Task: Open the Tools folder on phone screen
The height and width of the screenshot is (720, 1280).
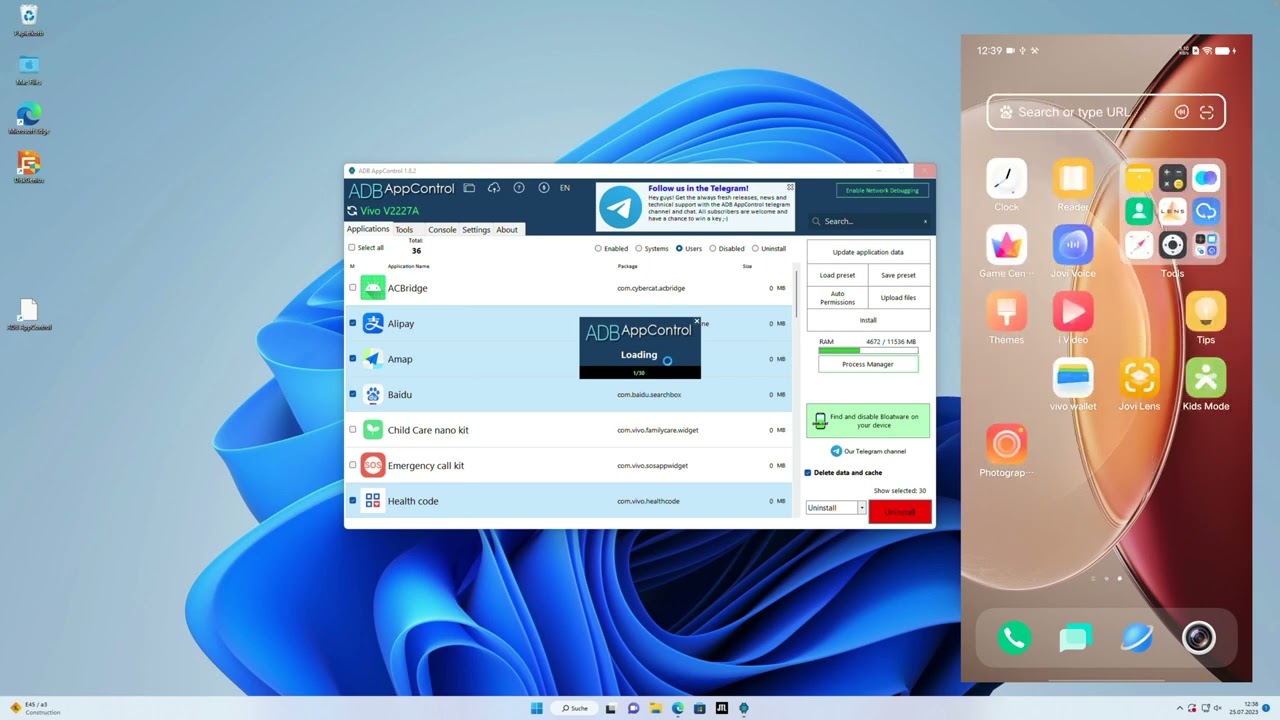Action: coord(1172,212)
